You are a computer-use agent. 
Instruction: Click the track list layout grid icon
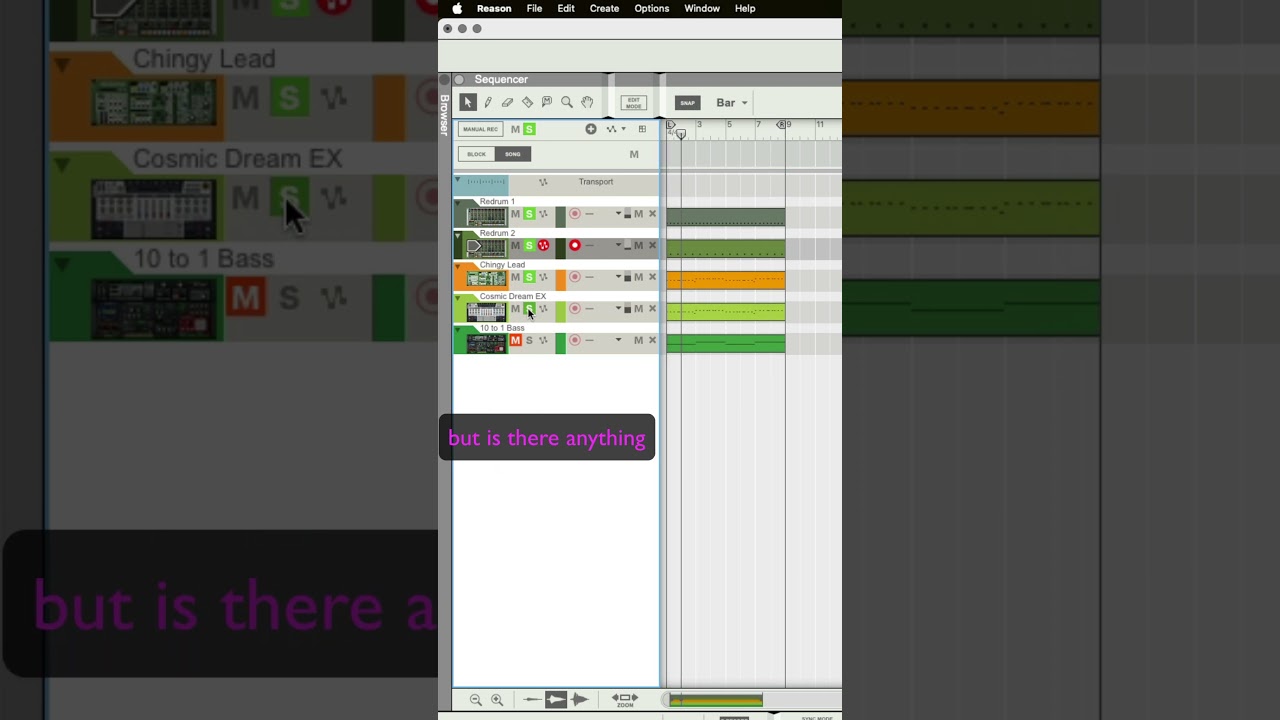(x=642, y=129)
